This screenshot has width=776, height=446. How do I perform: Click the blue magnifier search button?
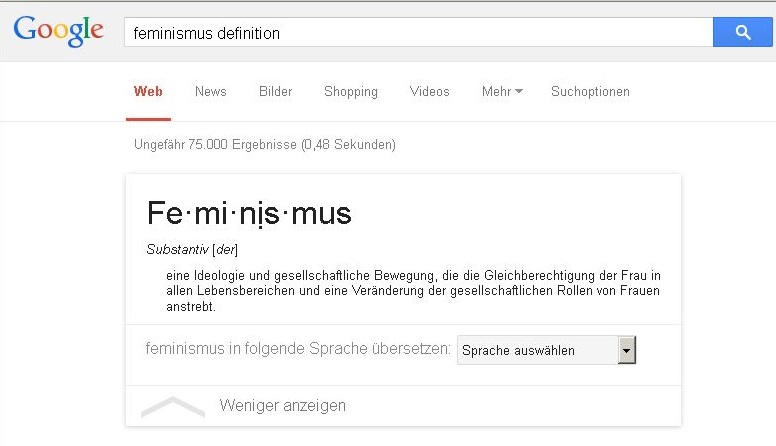point(742,32)
